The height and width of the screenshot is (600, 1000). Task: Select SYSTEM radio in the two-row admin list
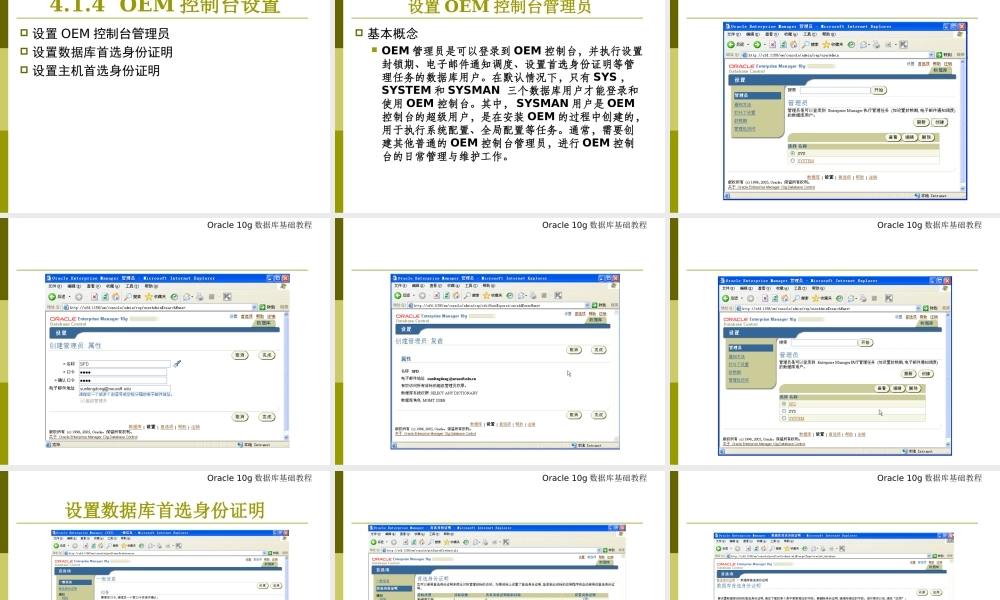point(793,161)
